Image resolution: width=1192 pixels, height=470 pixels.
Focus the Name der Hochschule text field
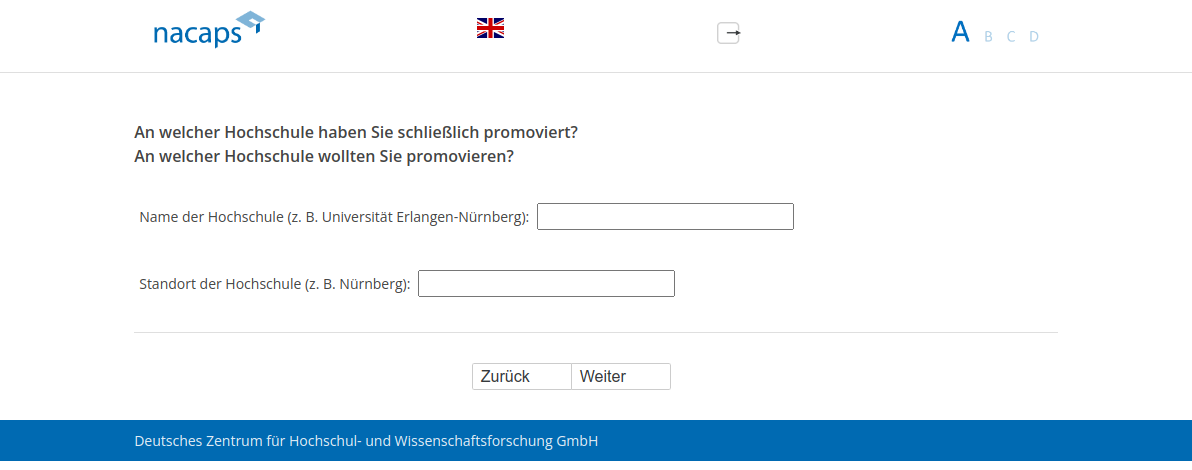click(665, 216)
